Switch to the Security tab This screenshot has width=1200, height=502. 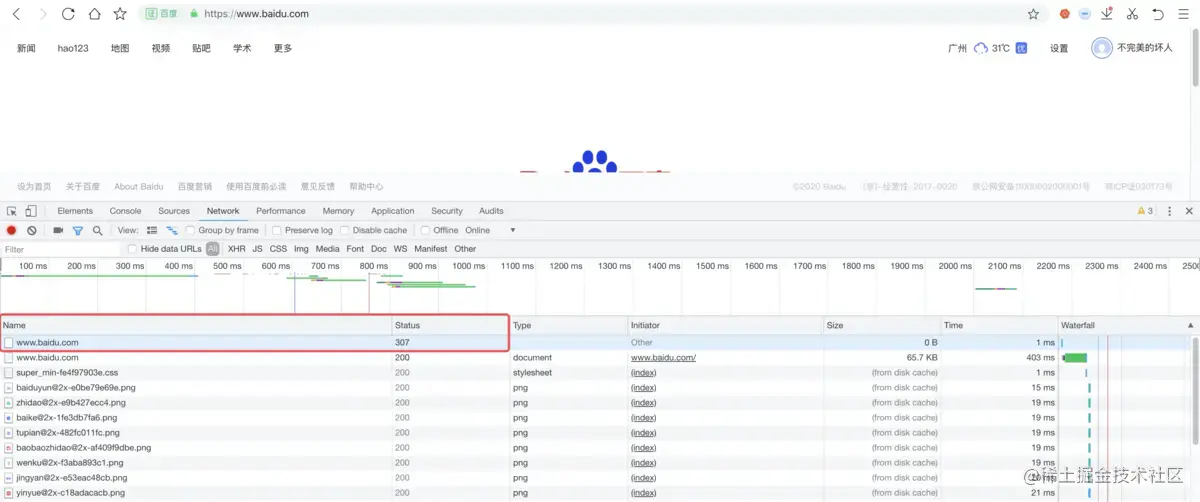click(447, 211)
